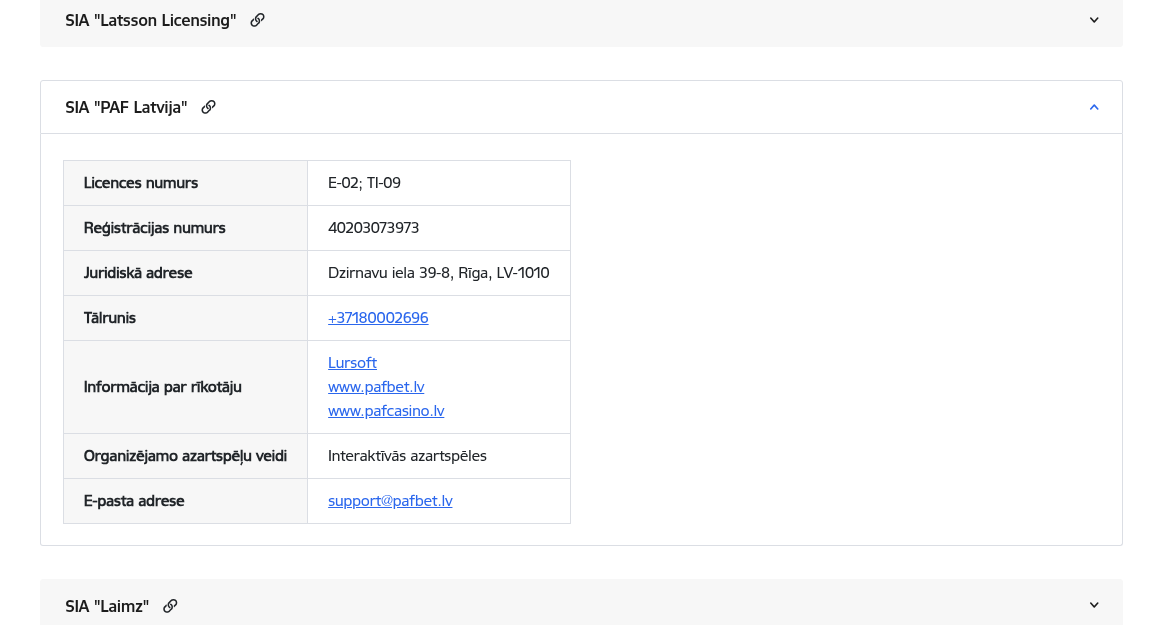
Task: Click the Informācija par rīkotāju label
Action: pyautogui.click(x=162, y=386)
